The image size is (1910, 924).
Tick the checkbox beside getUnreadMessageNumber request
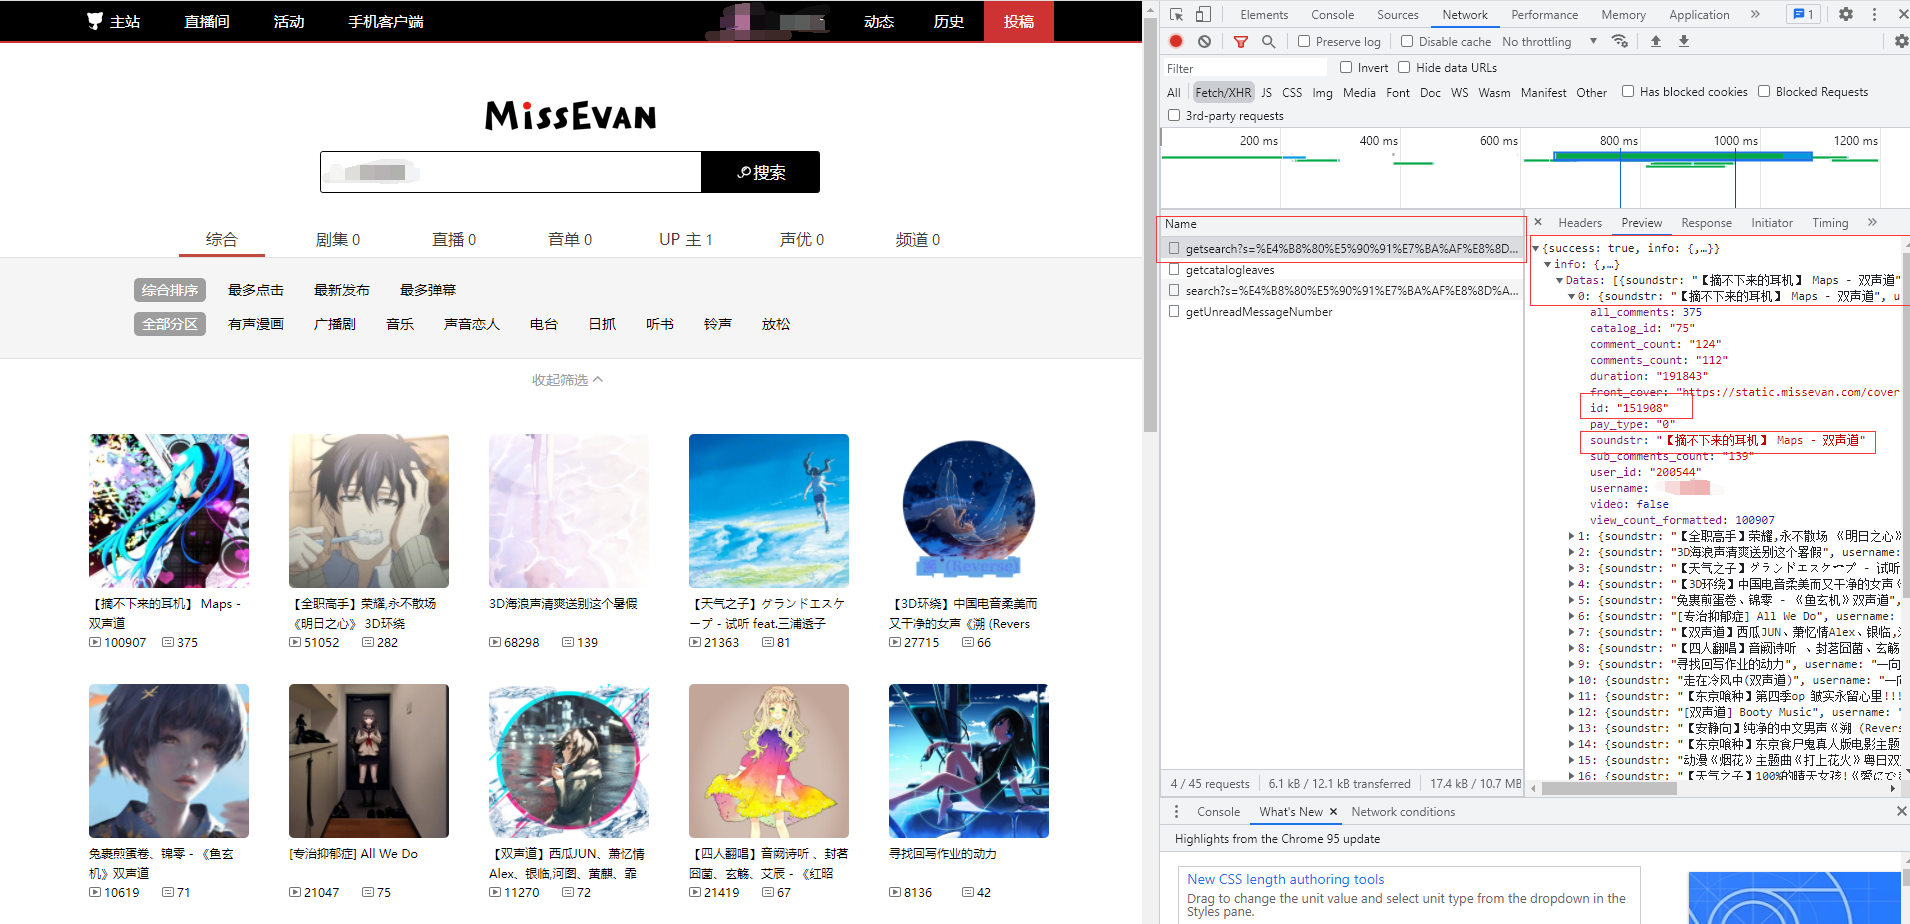pos(1174,311)
